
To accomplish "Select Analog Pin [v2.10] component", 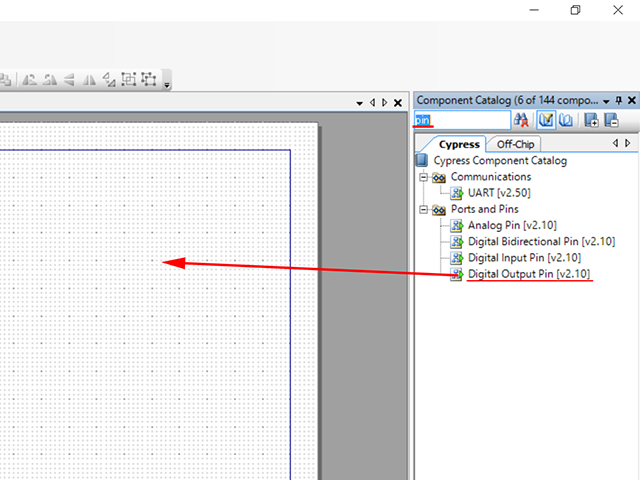I will [512, 225].
